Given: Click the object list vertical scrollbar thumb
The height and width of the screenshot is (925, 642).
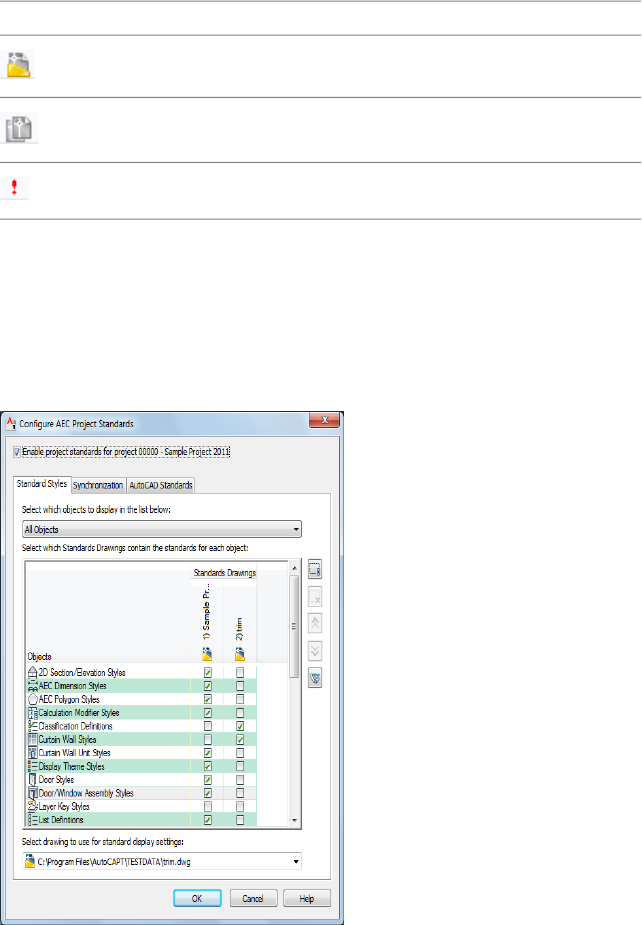Looking at the screenshot, I should click(295, 626).
